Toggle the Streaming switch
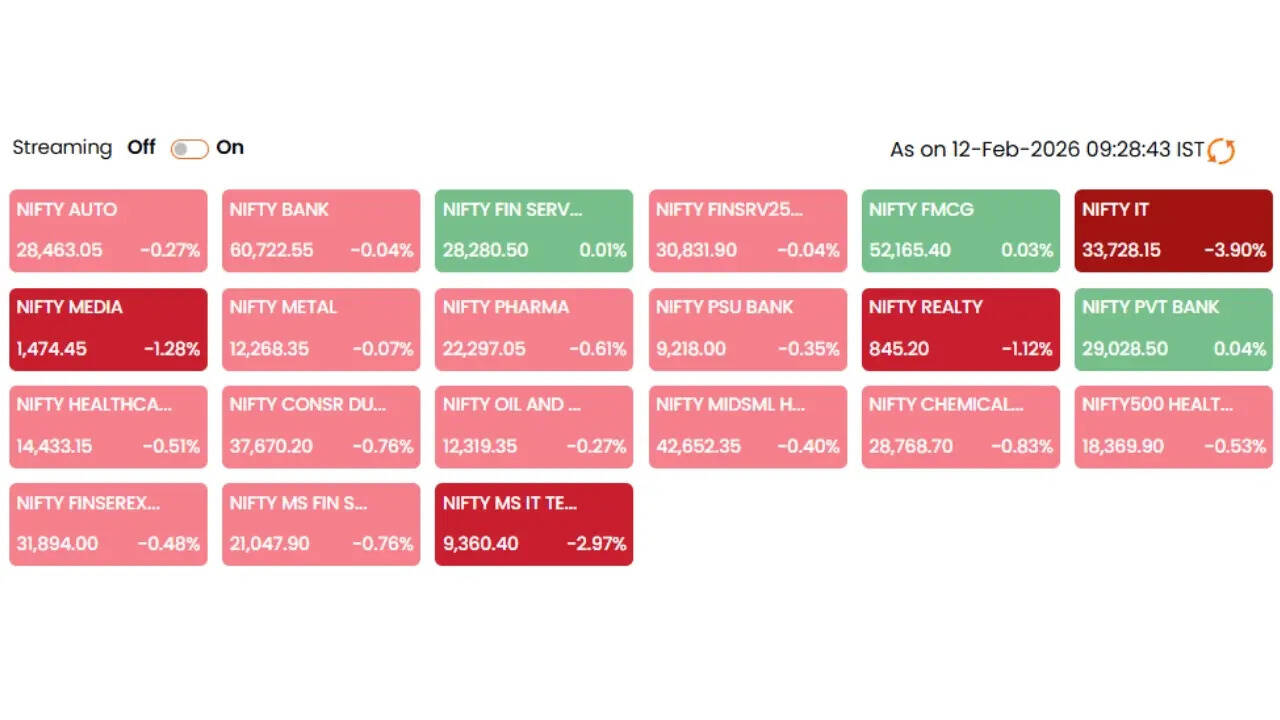1280x720 pixels. [x=189, y=149]
